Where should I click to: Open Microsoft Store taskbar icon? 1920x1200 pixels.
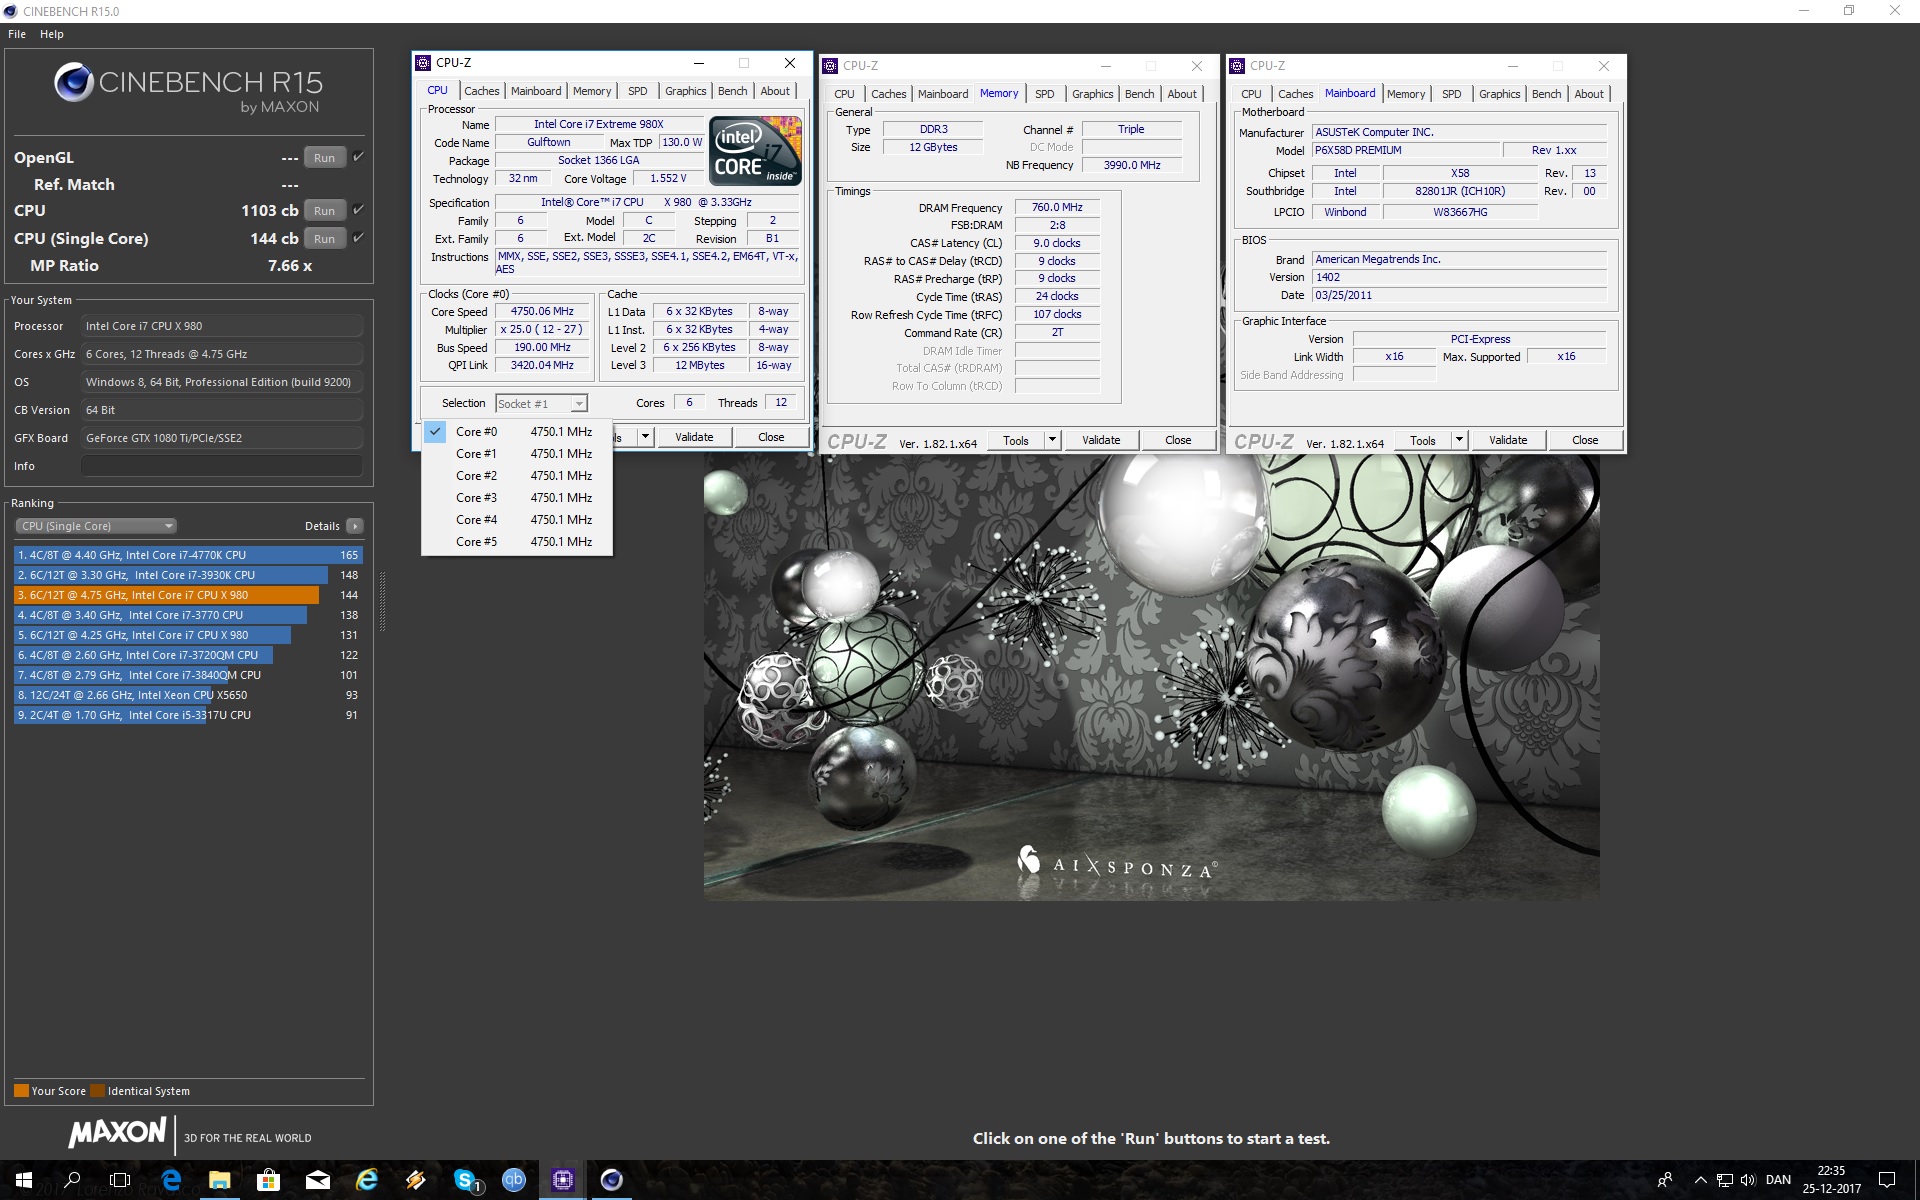point(268,1180)
